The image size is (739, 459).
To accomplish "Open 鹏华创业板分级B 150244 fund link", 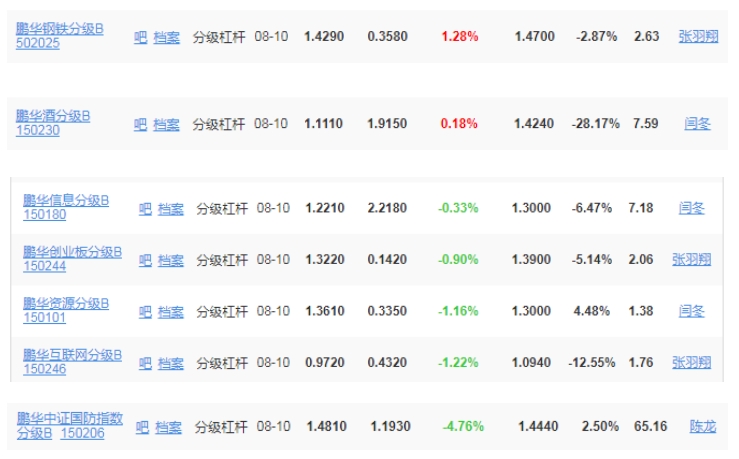I will [x=72, y=259].
